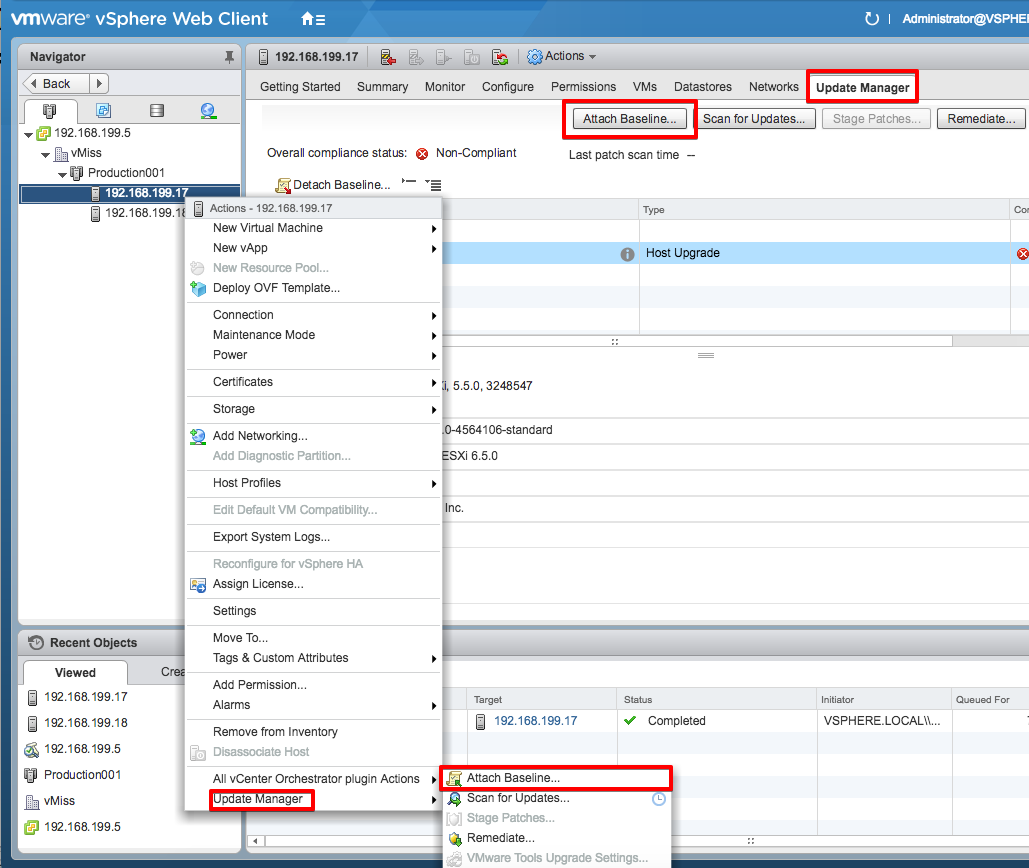The image size is (1029, 868).
Task: Click the Scan for Updates button
Action: tap(753, 119)
